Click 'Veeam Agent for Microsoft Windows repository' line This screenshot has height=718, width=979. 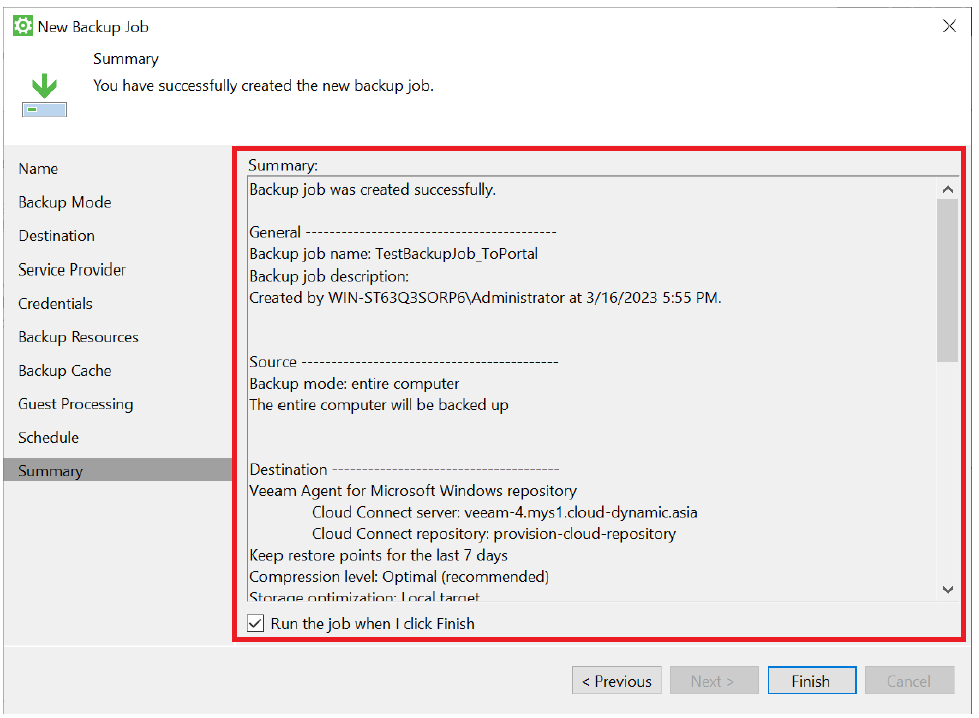click(x=413, y=491)
